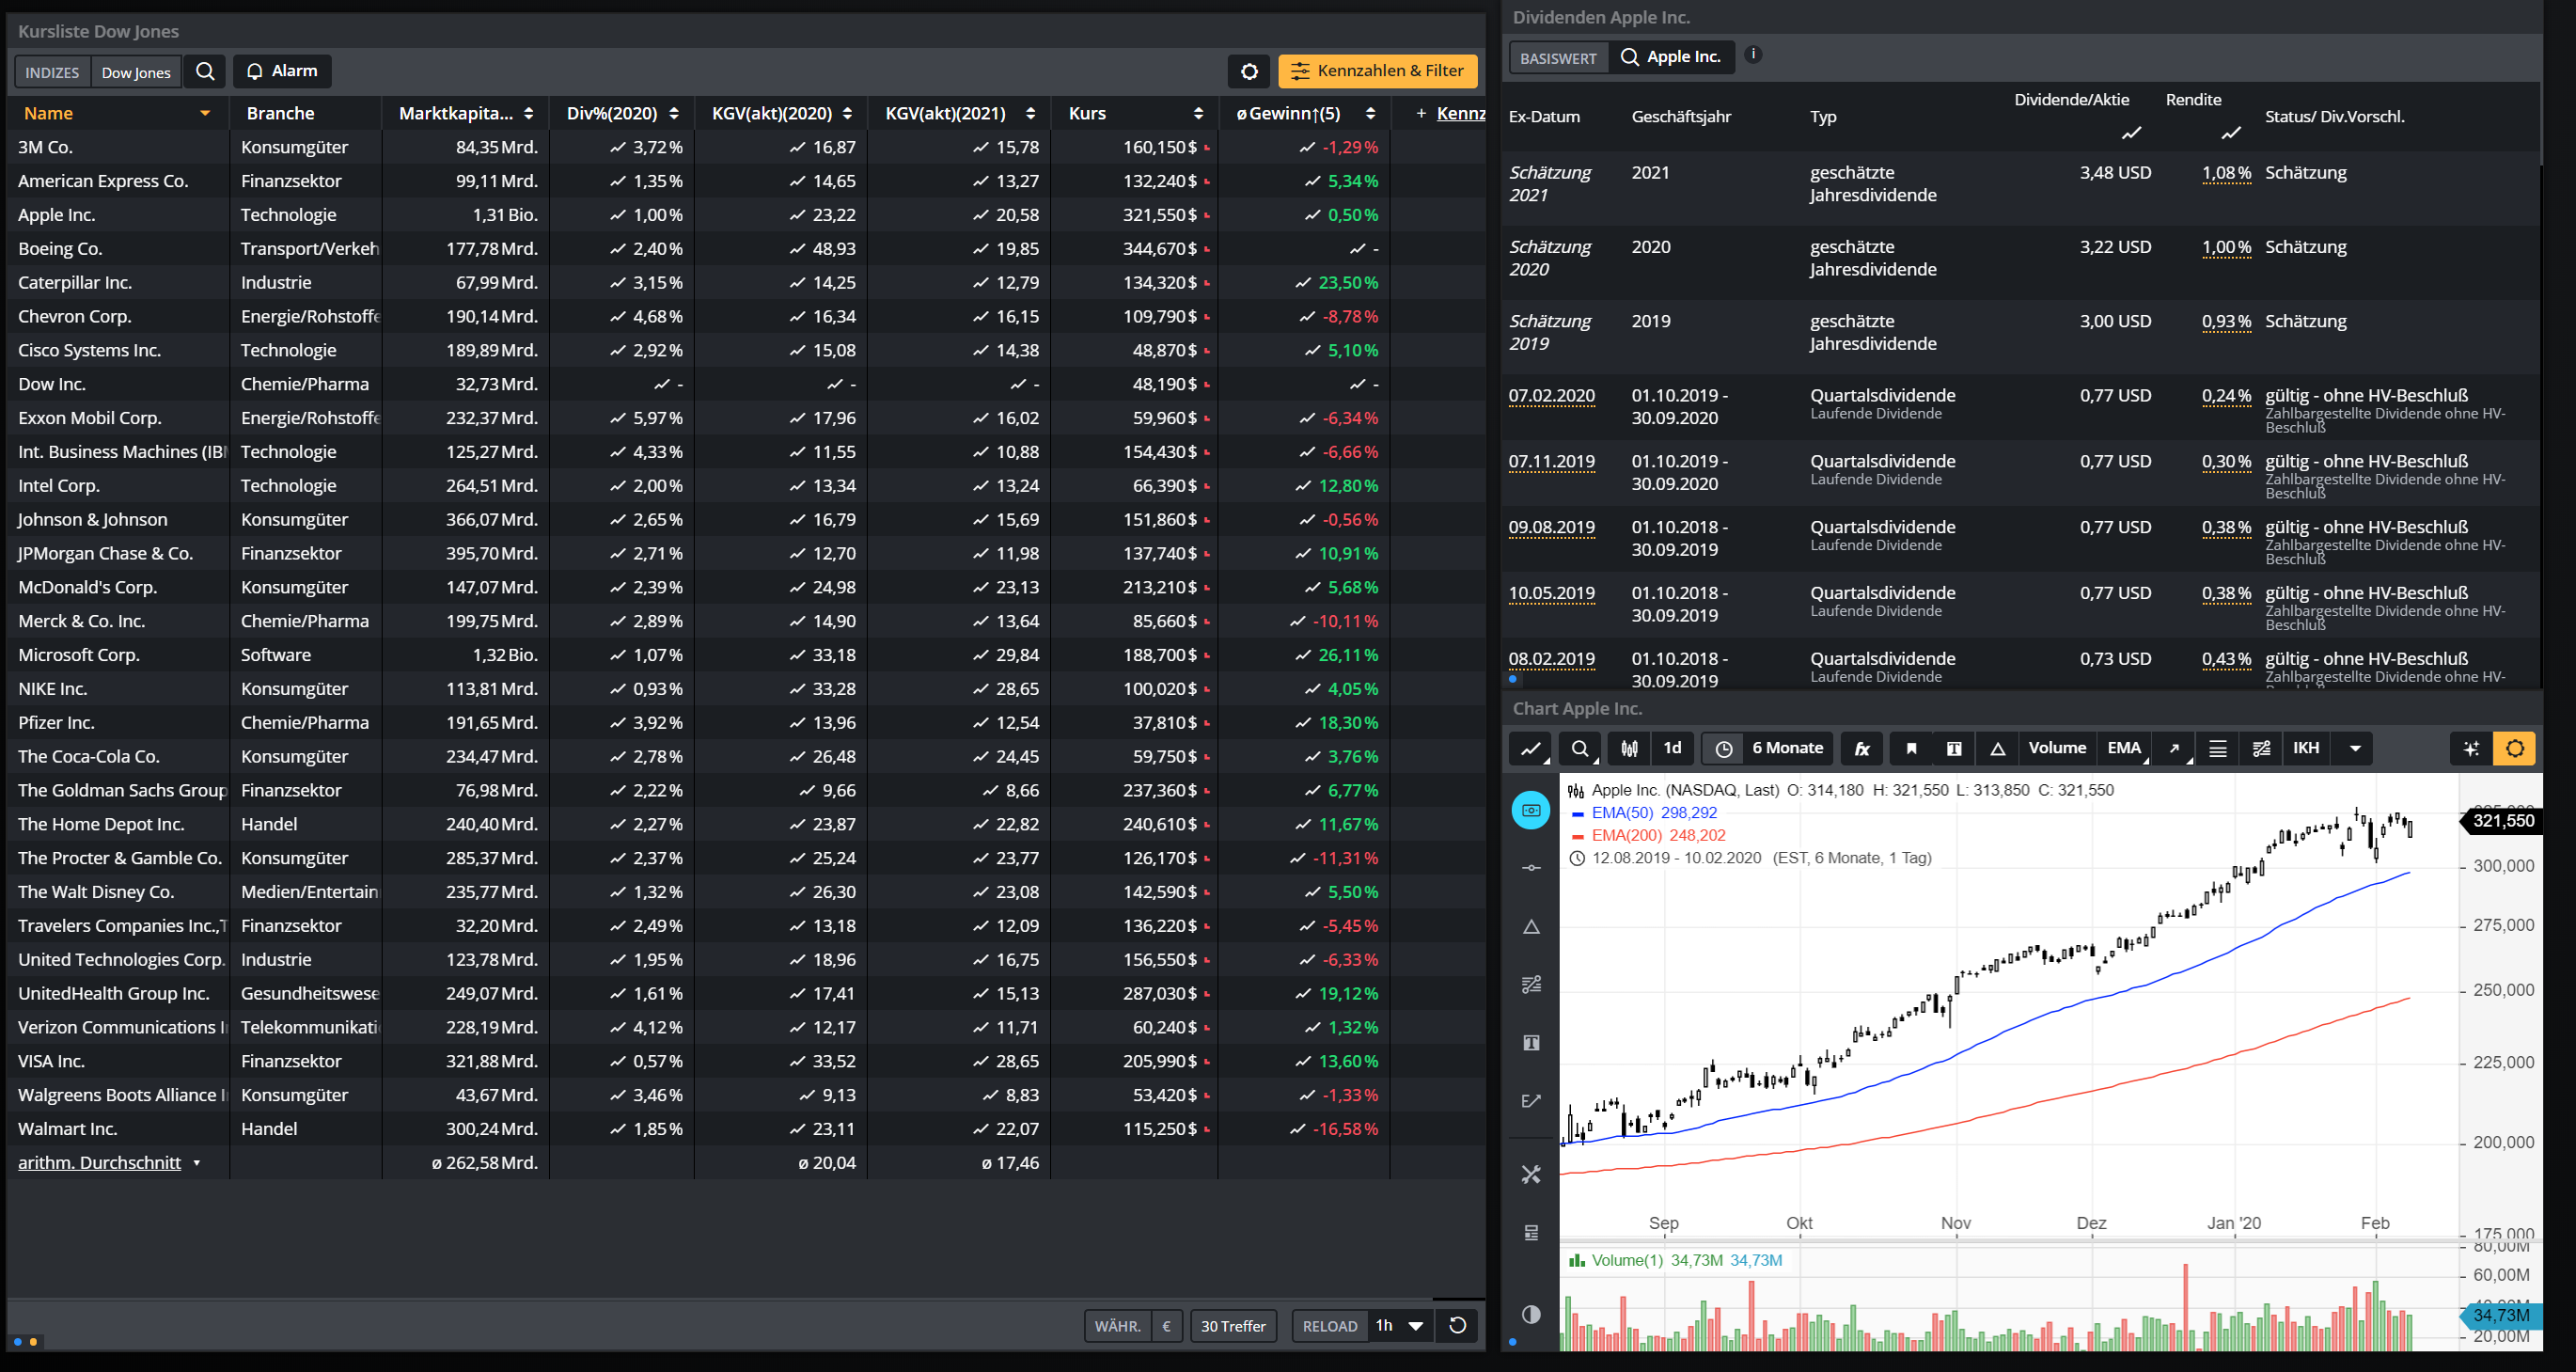2576x1372 pixels.
Task: Click the sparkle icon in chart toolbar
Action: (2471, 748)
